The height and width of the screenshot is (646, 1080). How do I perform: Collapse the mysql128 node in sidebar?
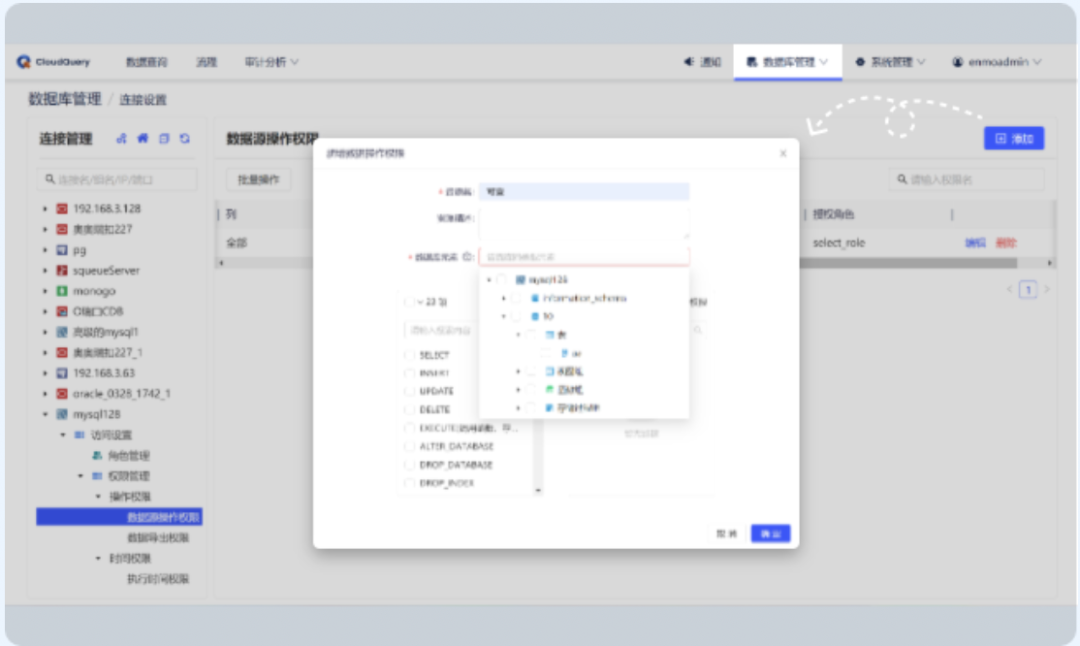tap(45, 415)
